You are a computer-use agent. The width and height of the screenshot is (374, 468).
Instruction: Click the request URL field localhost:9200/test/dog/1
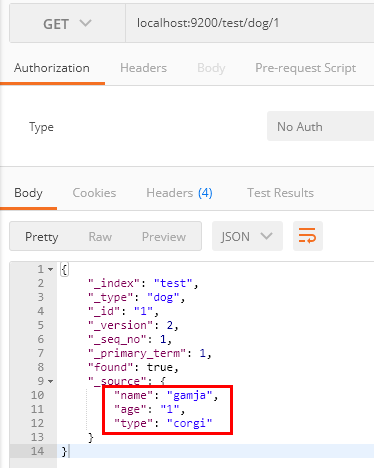[250, 23]
